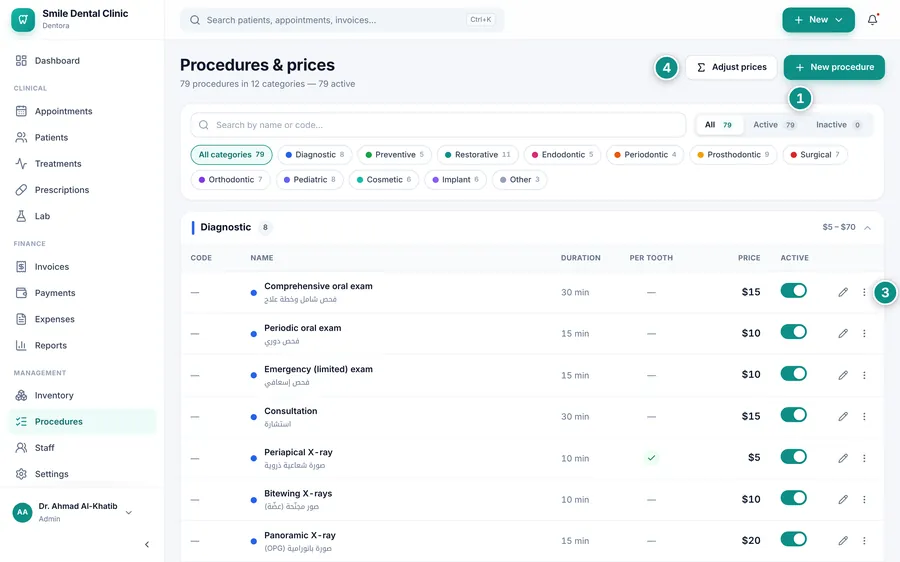The image size is (900, 562).
Task: Filter by the Restorative category
Action: pos(478,155)
